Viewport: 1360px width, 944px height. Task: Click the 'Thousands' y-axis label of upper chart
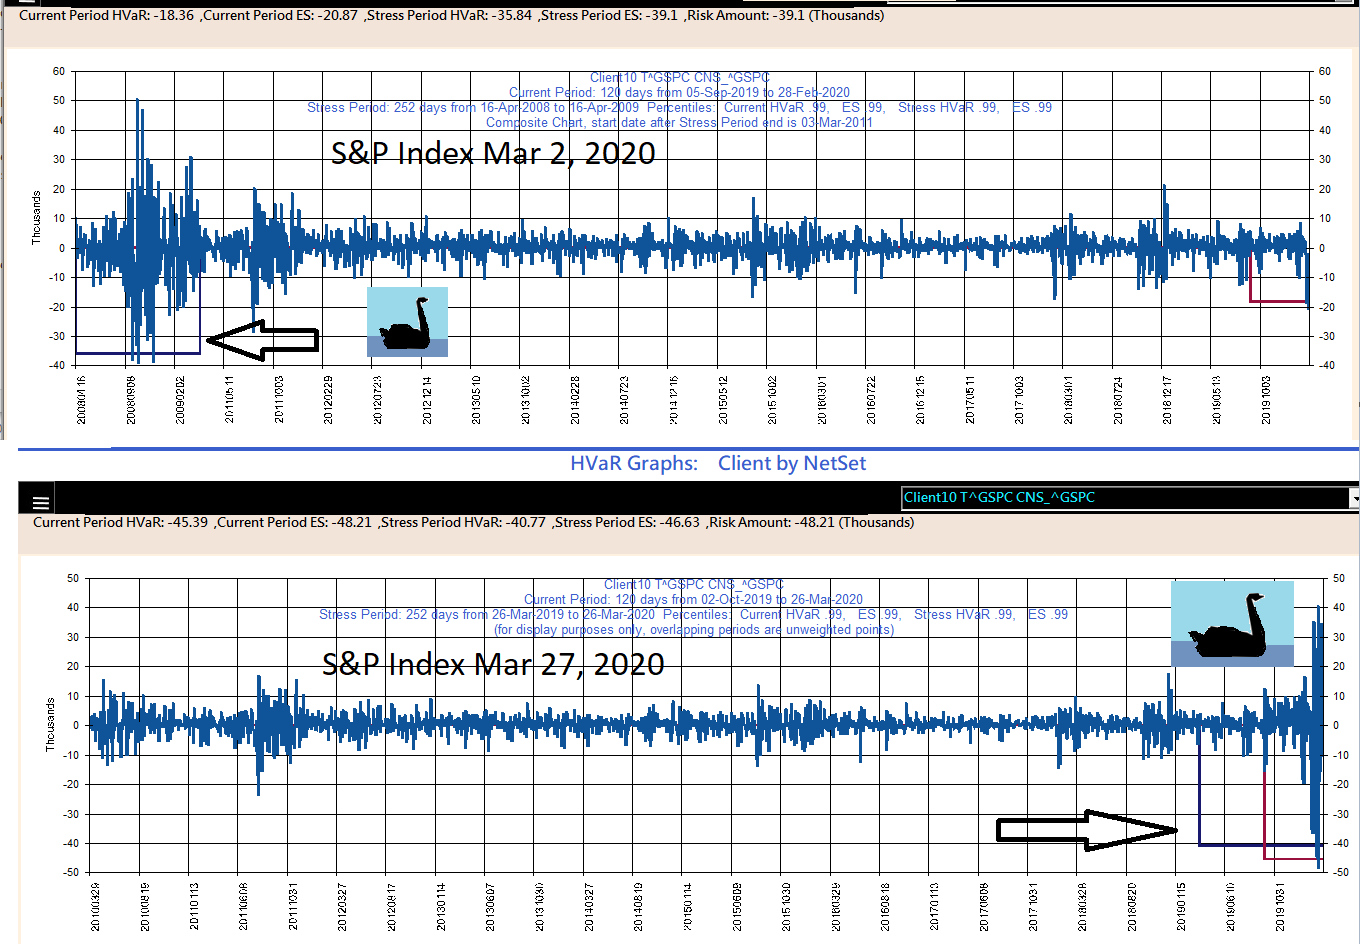coord(37,218)
